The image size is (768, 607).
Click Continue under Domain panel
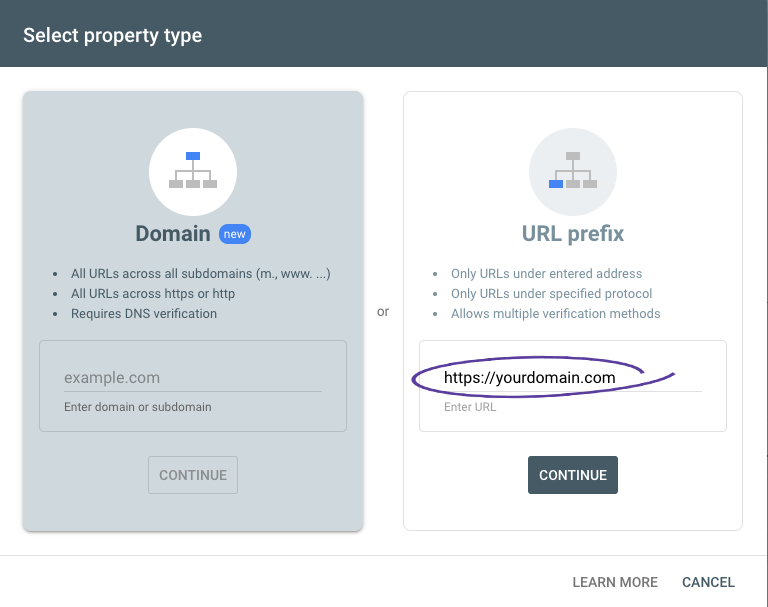[x=193, y=475]
